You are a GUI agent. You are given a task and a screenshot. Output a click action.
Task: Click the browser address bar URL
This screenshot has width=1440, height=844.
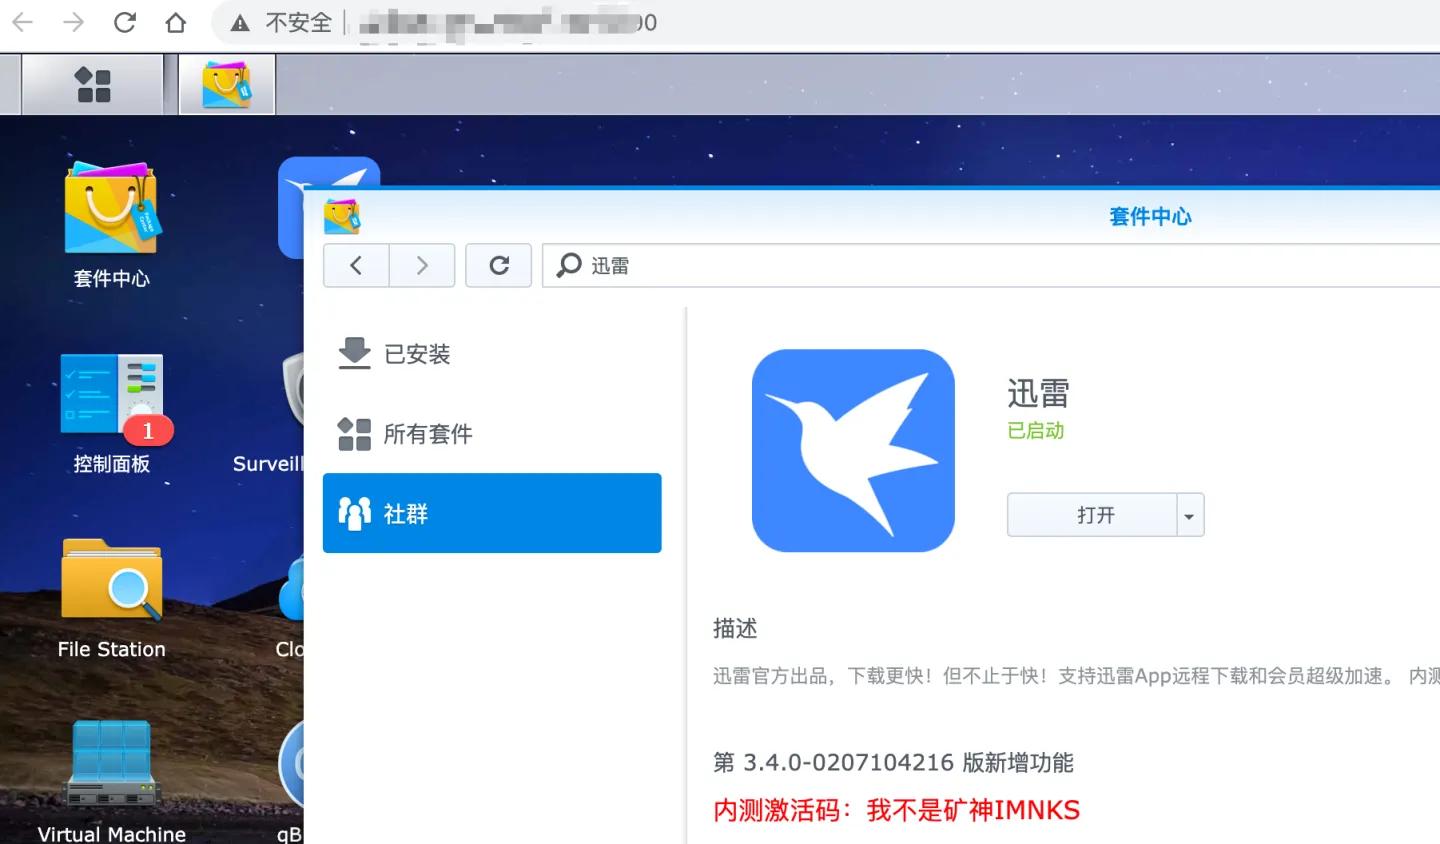click(508, 22)
